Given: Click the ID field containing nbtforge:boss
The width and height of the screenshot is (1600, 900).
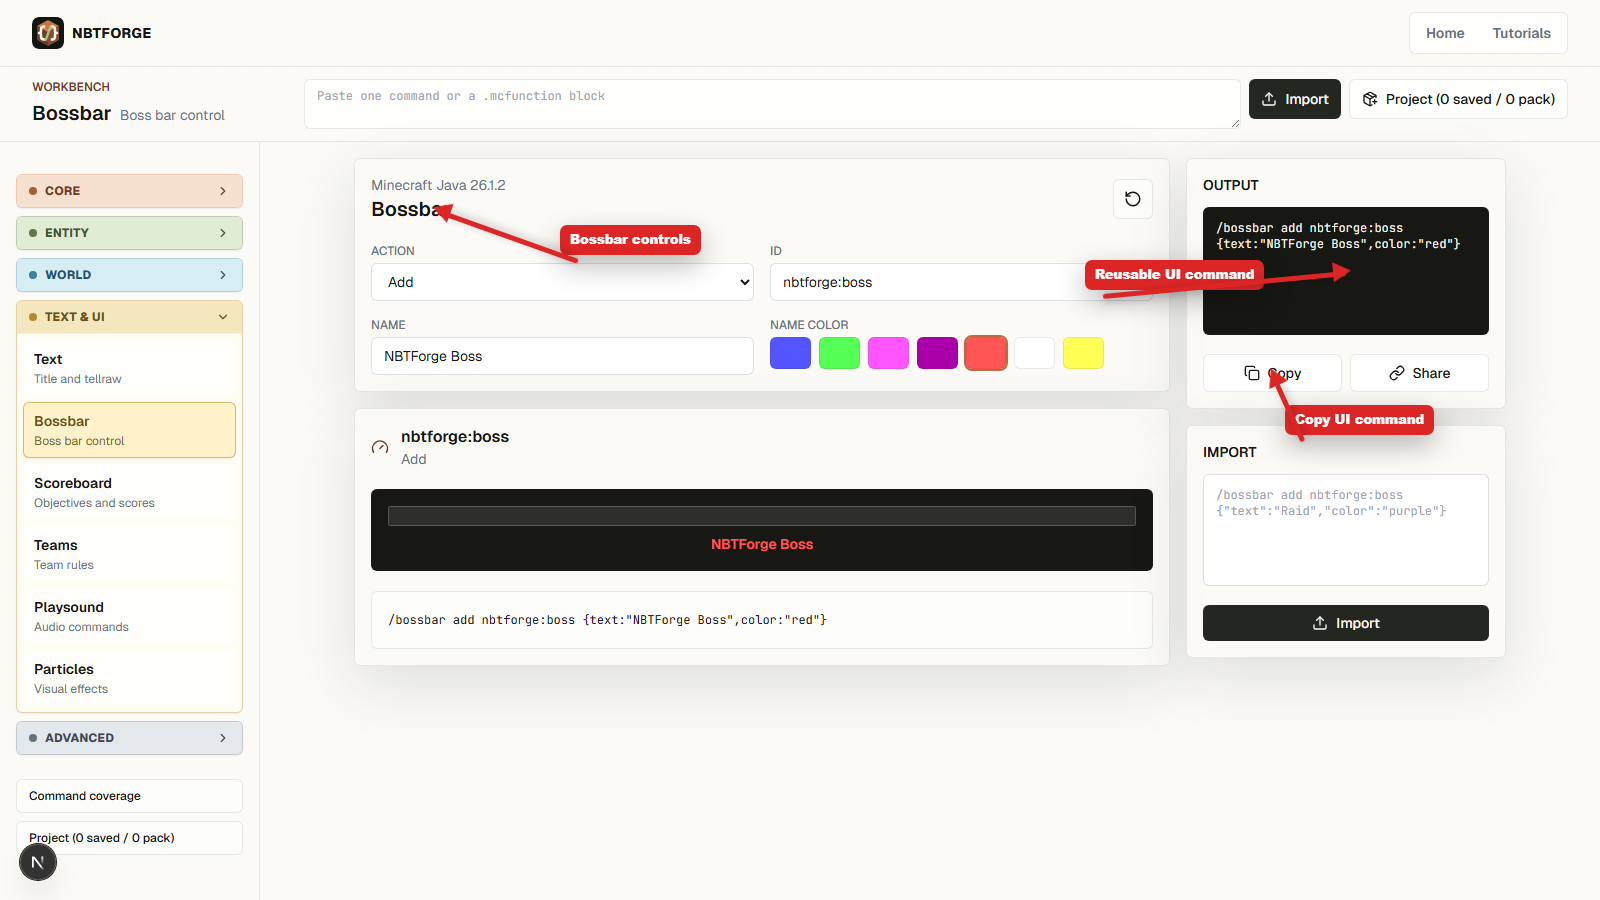Looking at the screenshot, I should point(961,282).
